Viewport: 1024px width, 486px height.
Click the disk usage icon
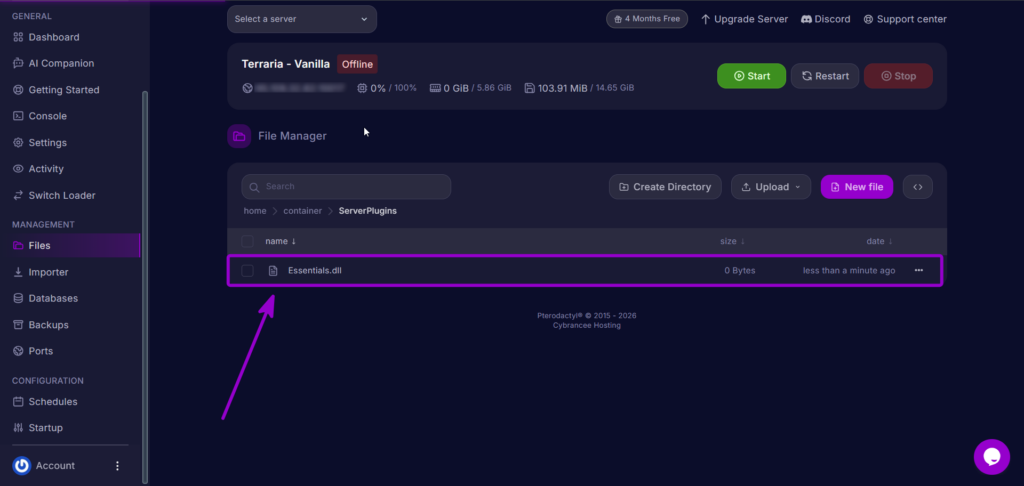[x=530, y=88]
